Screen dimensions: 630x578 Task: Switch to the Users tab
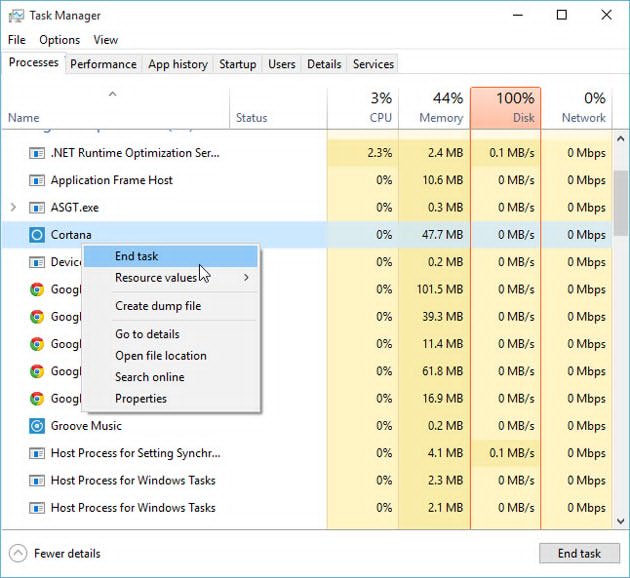(282, 64)
